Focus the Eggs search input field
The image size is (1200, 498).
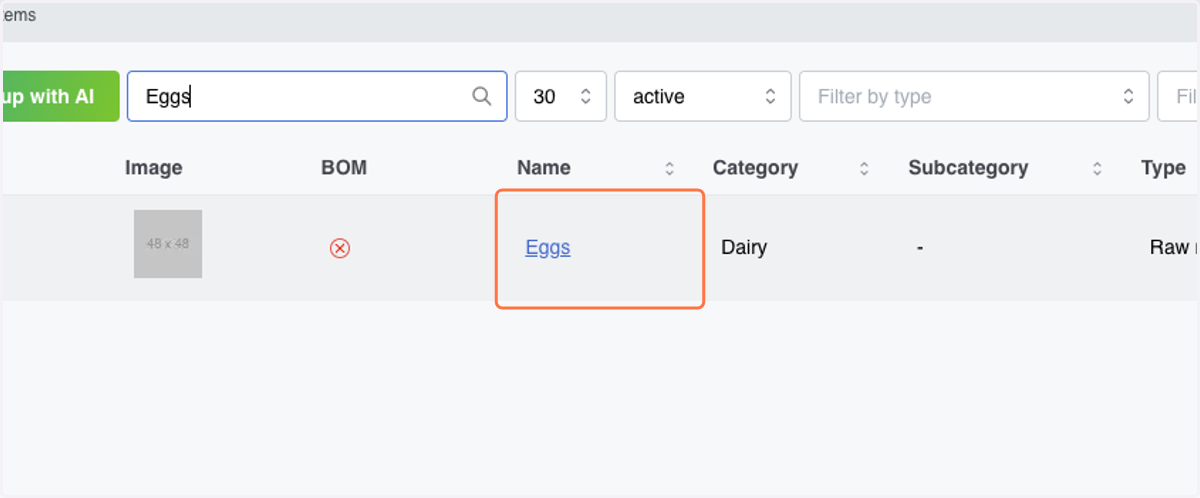[x=317, y=96]
